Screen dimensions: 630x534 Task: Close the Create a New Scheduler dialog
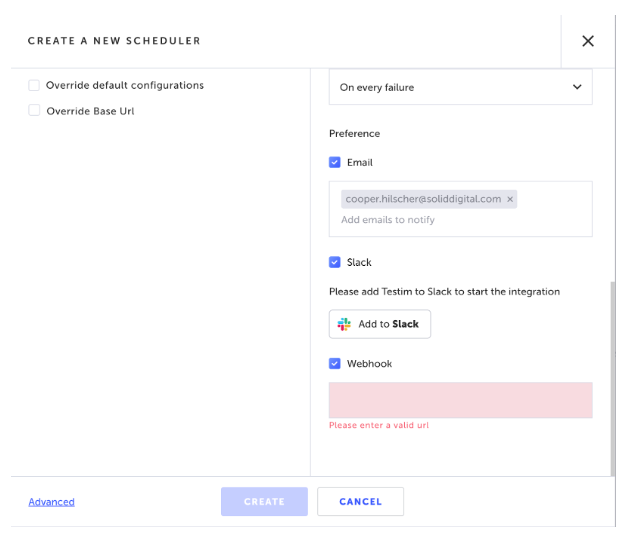587,41
